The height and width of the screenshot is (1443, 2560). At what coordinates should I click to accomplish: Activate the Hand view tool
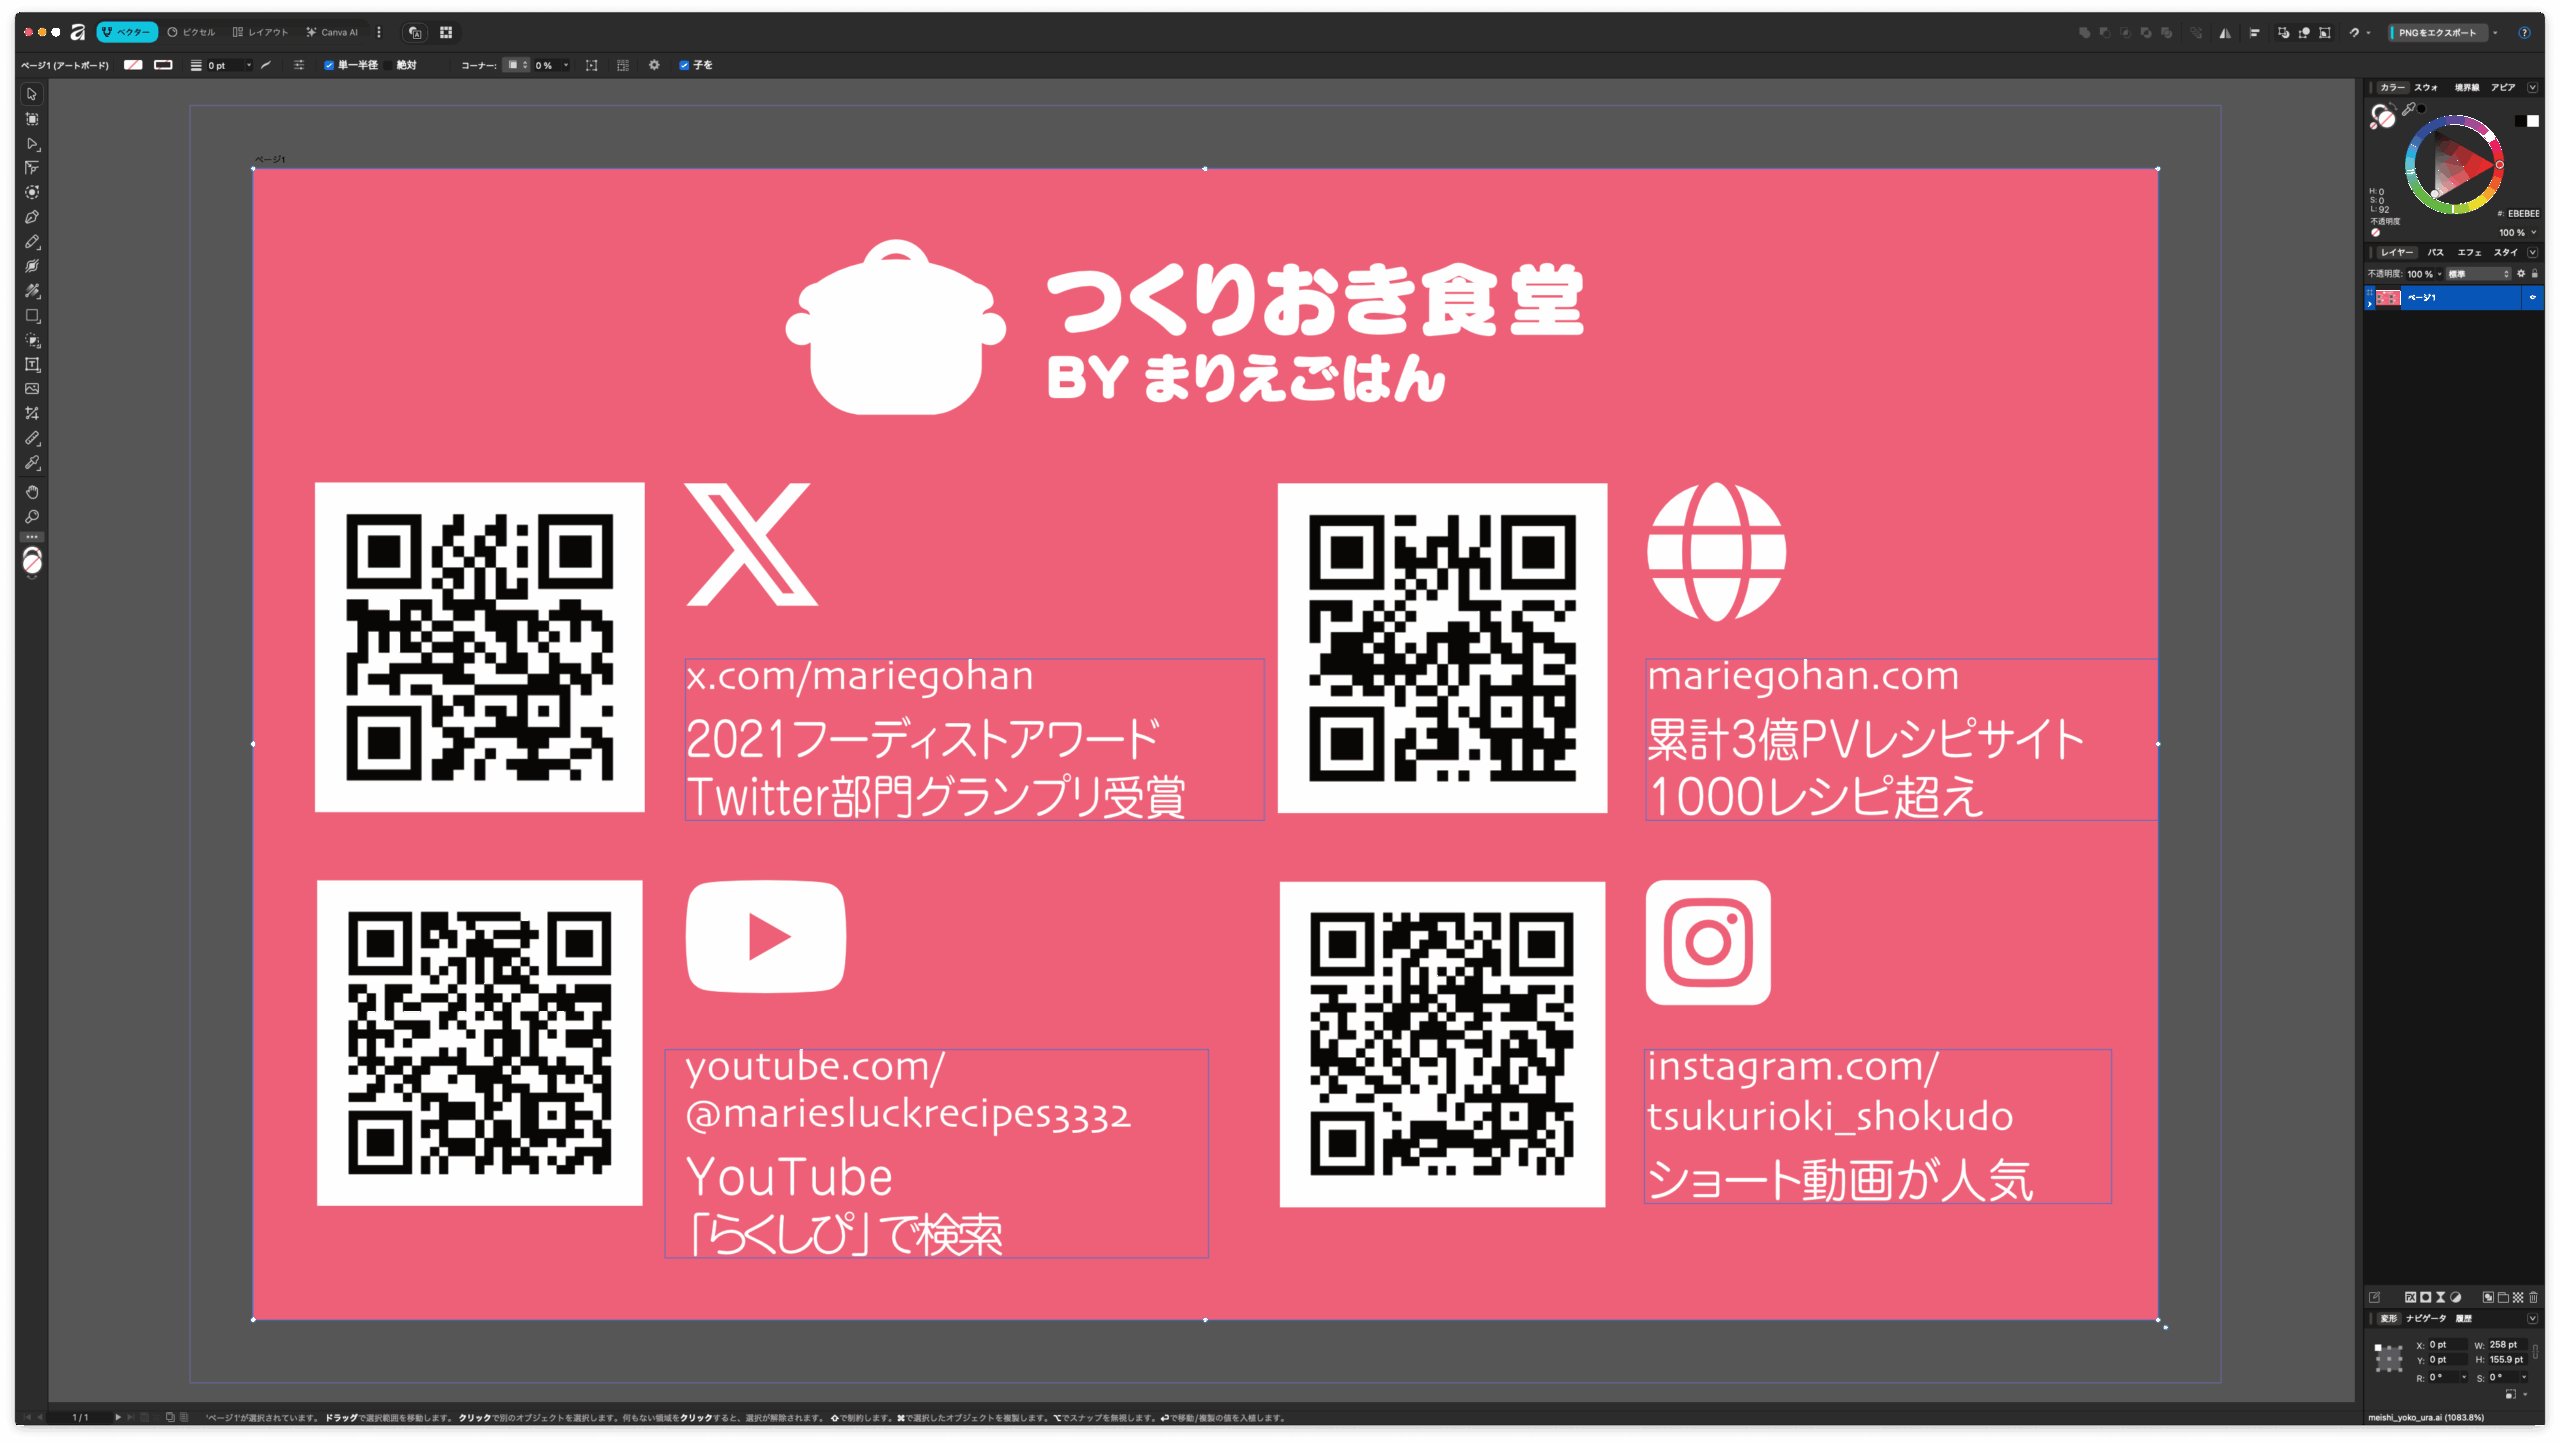click(32, 492)
